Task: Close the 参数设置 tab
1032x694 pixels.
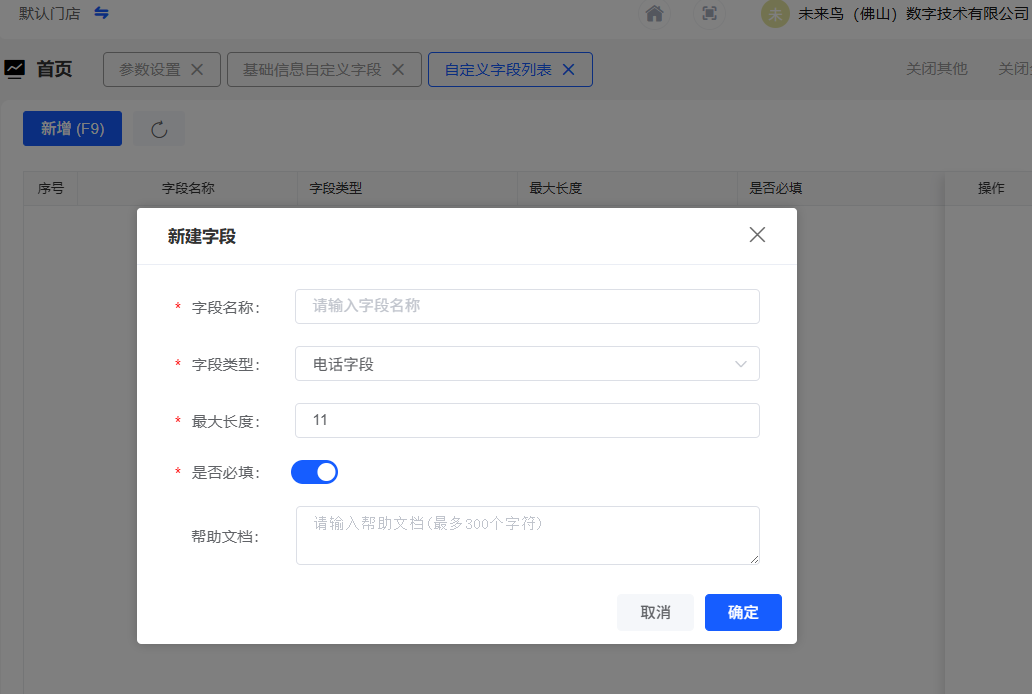Action: click(197, 70)
